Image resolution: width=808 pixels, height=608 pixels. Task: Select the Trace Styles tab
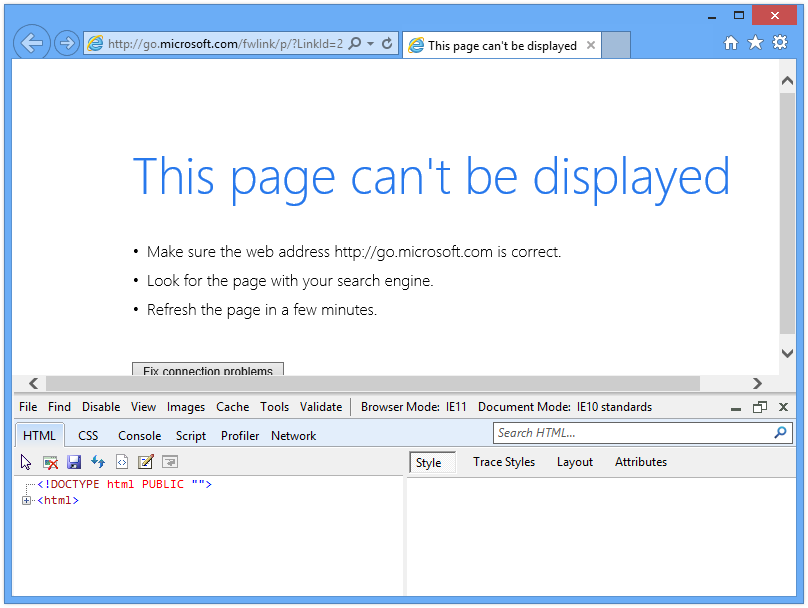504,462
